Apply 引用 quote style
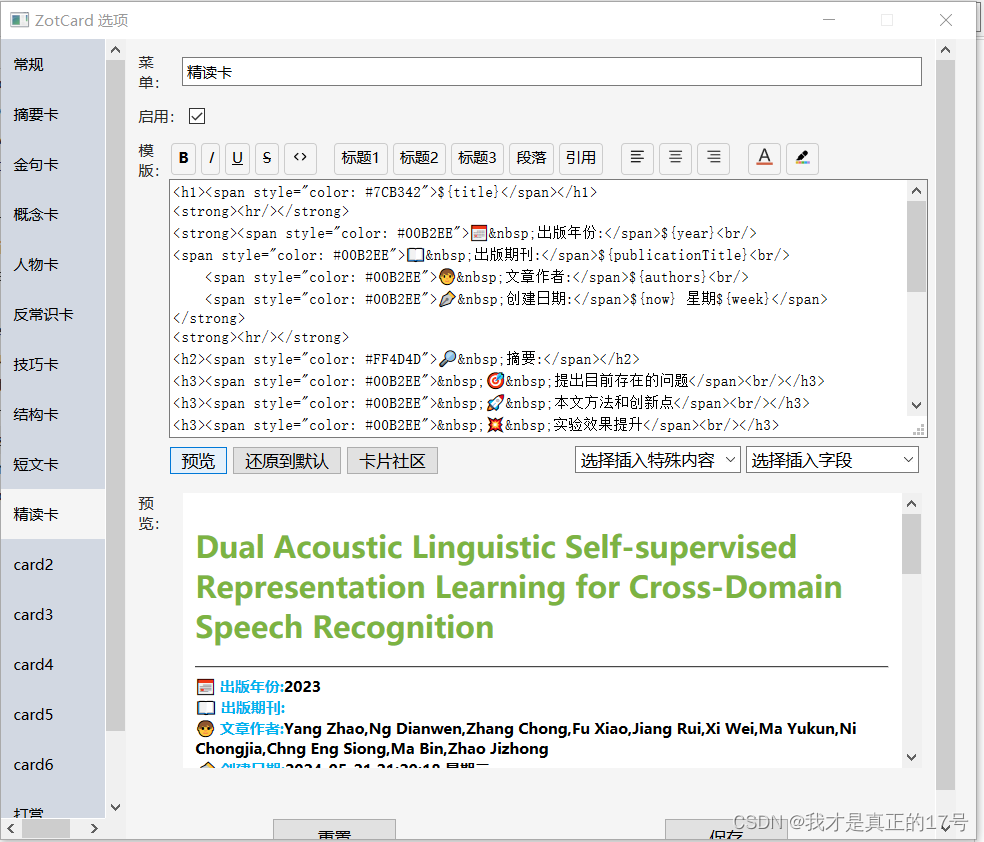 (580, 158)
